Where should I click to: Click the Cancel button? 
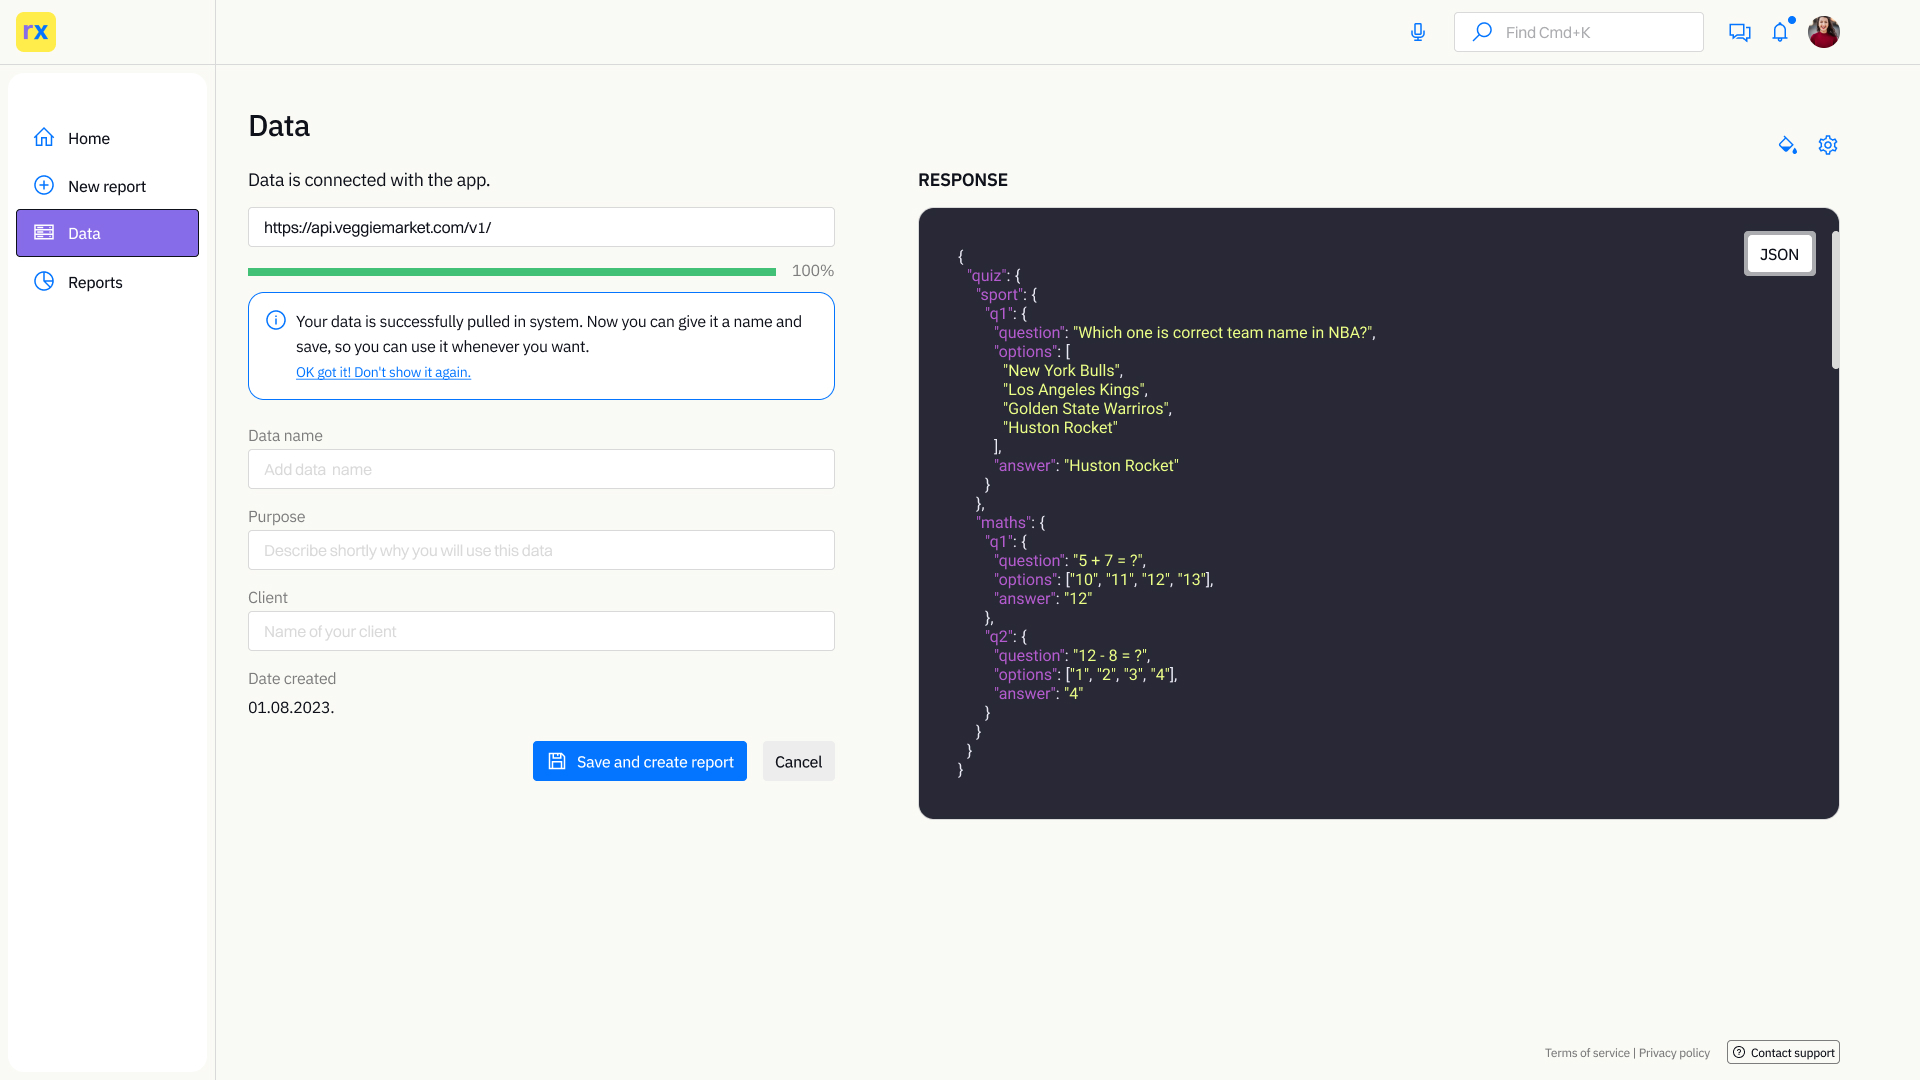tap(799, 761)
